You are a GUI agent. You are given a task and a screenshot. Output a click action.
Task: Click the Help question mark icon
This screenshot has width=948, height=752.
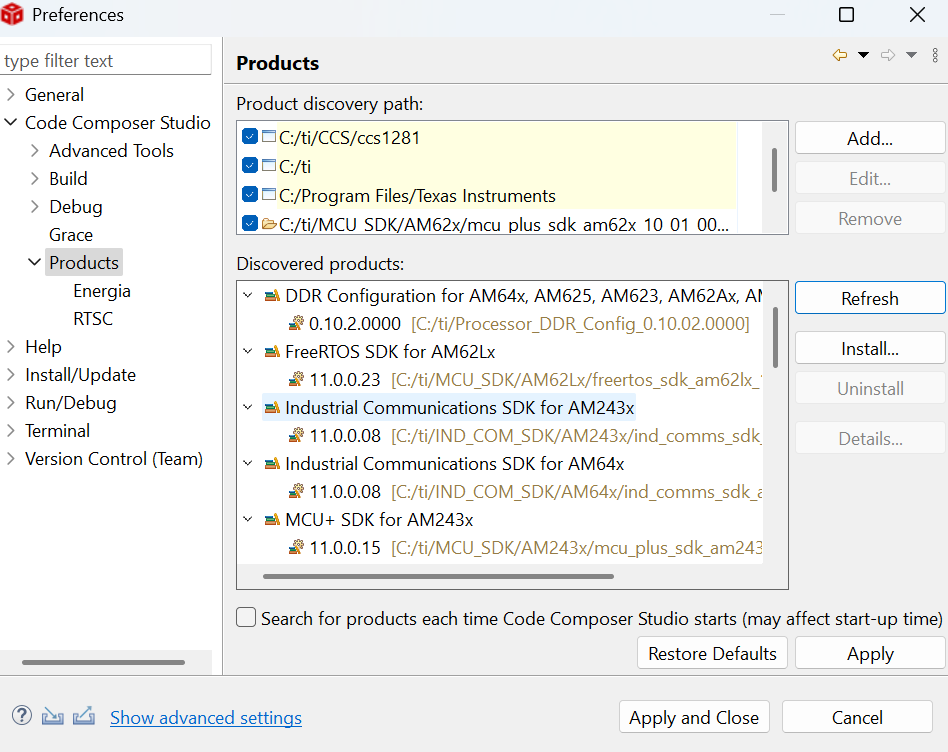pos(22,715)
